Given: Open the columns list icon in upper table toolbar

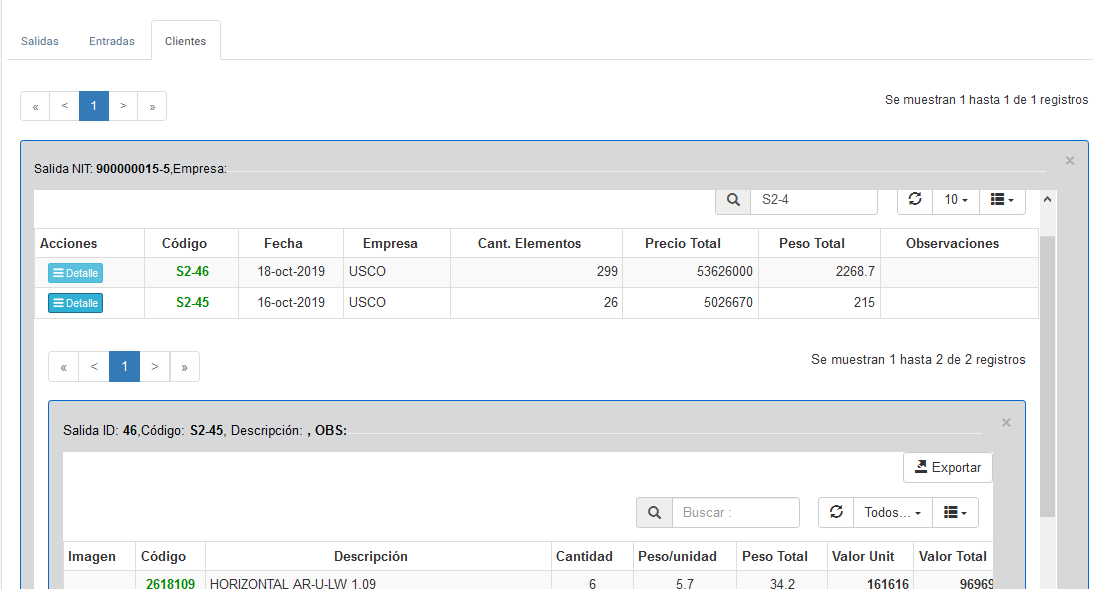Looking at the screenshot, I should (1001, 199).
